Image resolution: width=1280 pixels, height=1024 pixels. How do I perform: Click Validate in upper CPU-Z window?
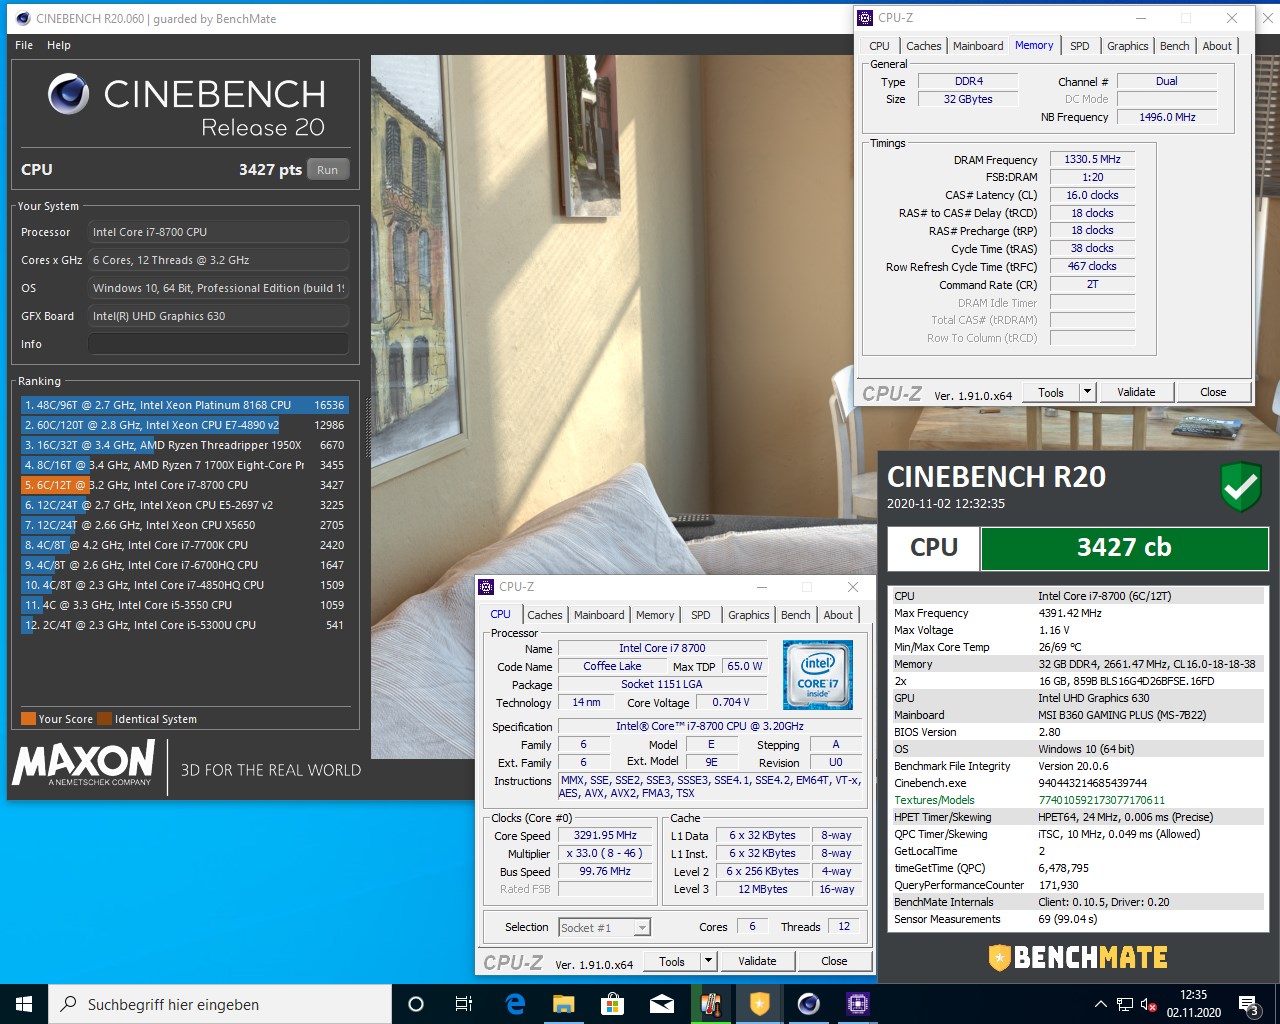[1136, 392]
